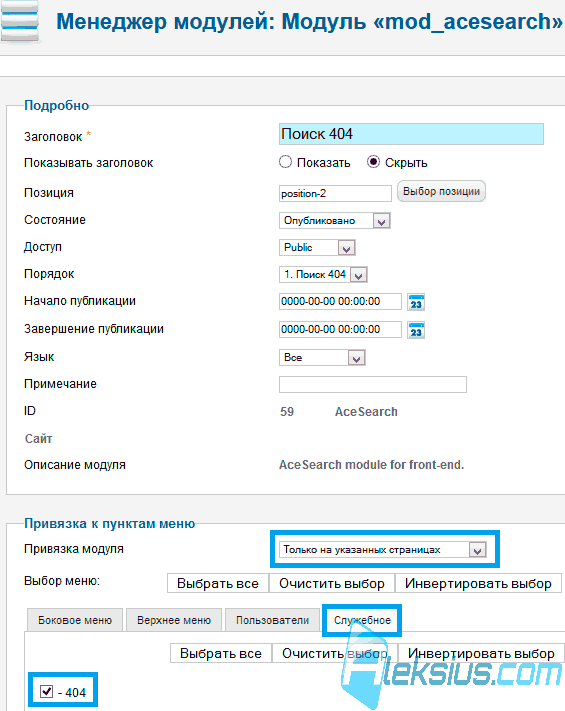Click upper Выбрать все button next to Выбор меню
The image size is (565, 711).
[x=218, y=583]
